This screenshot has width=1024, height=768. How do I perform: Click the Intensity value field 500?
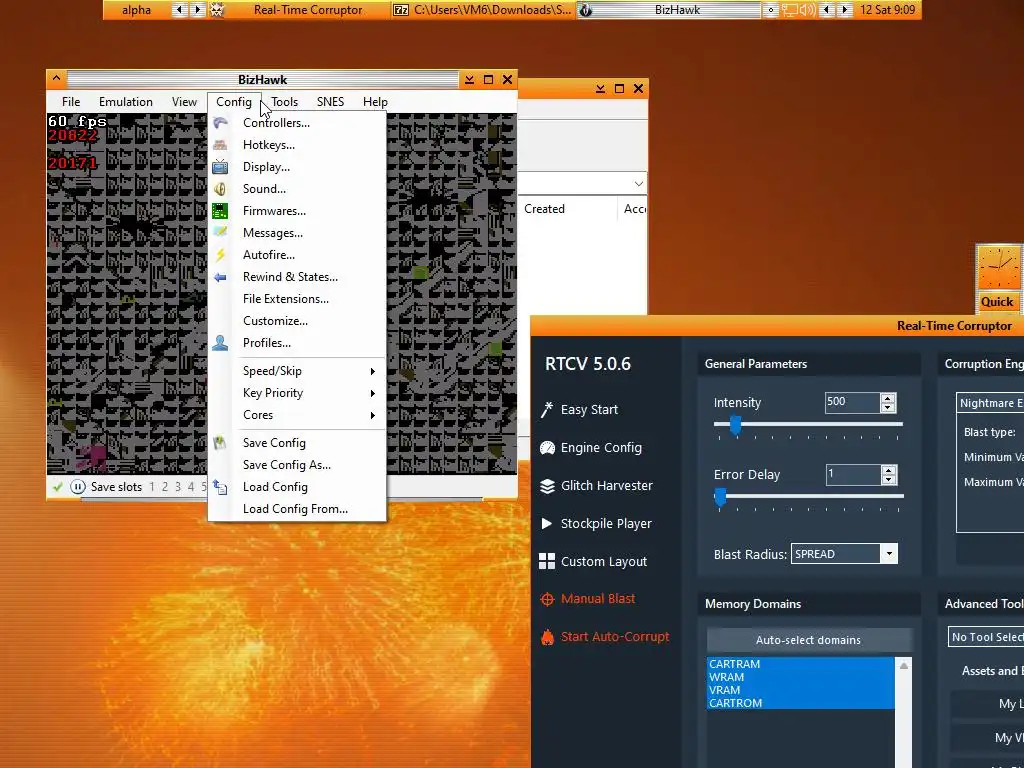click(852, 402)
